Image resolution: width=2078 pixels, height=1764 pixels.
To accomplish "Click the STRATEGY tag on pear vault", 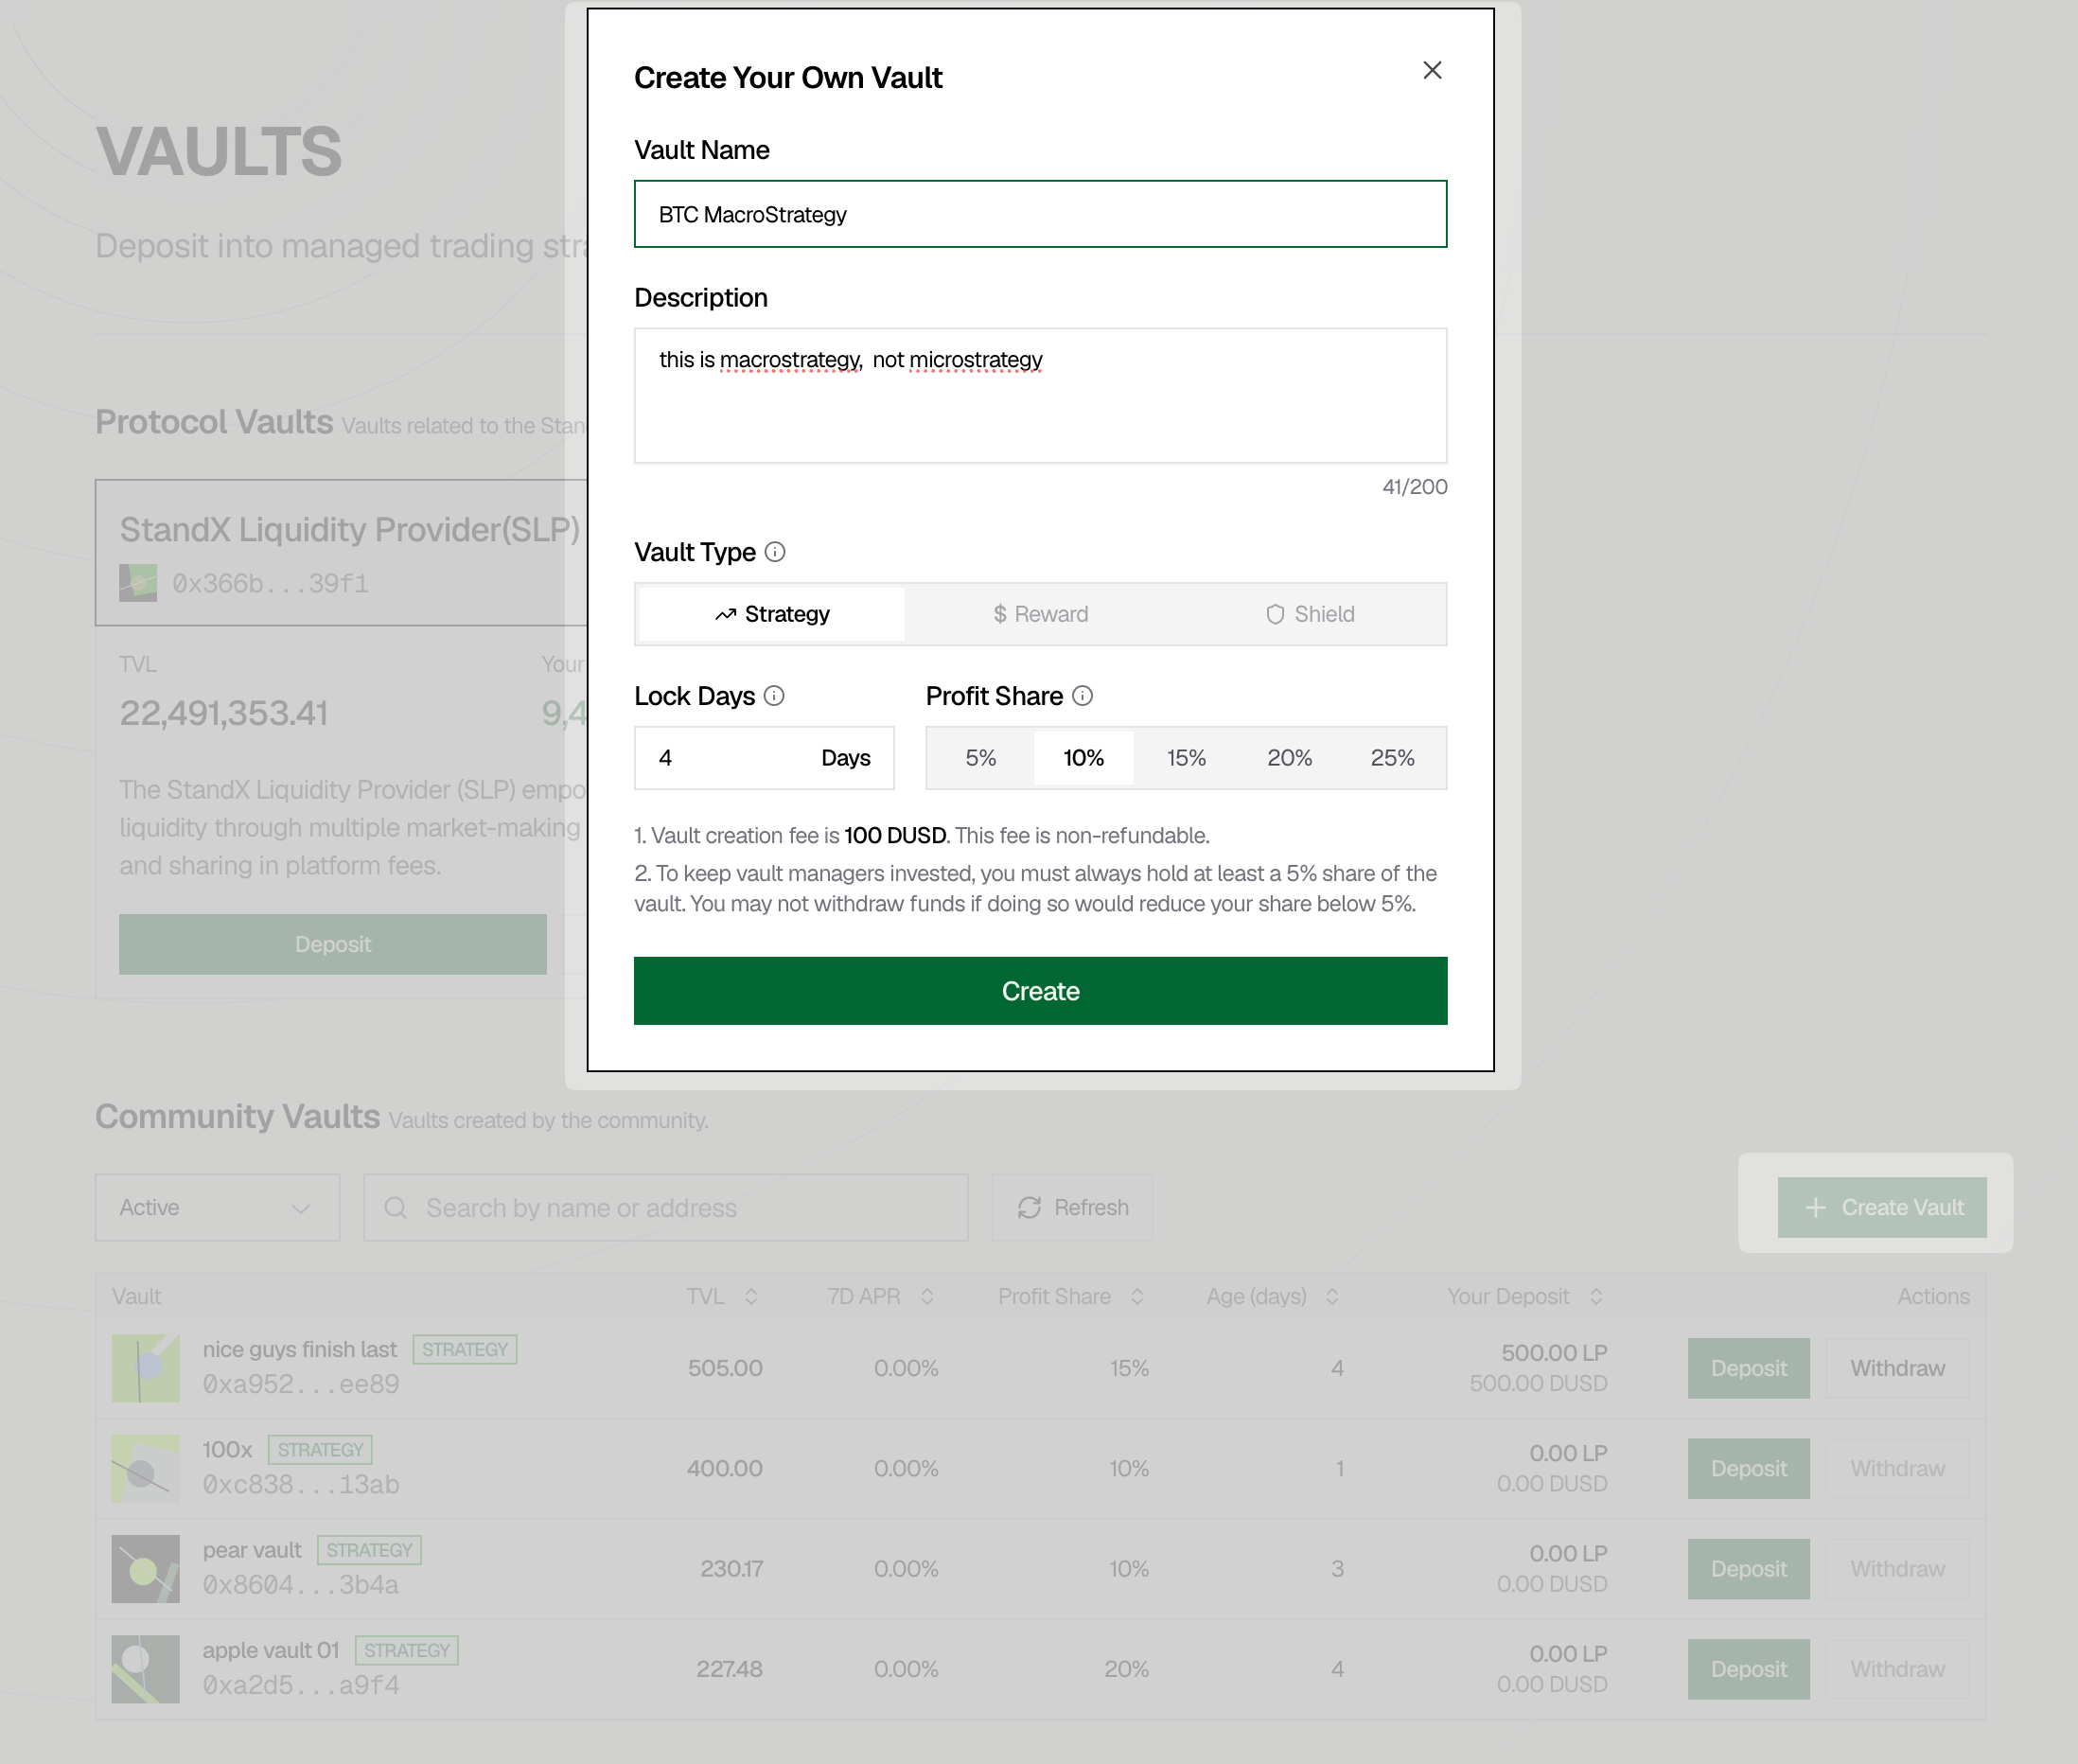I will 369,1550.
